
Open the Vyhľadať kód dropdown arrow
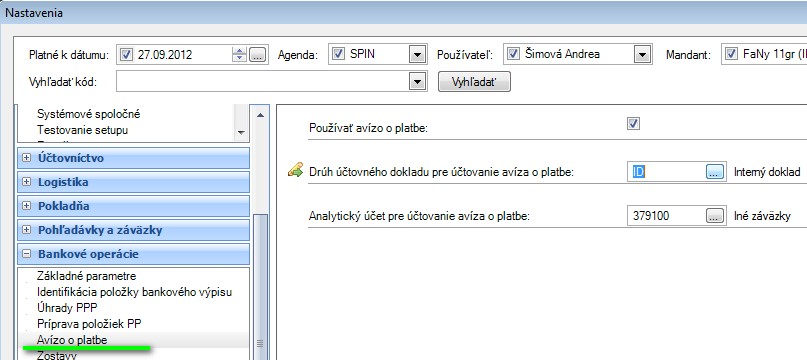tap(417, 82)
